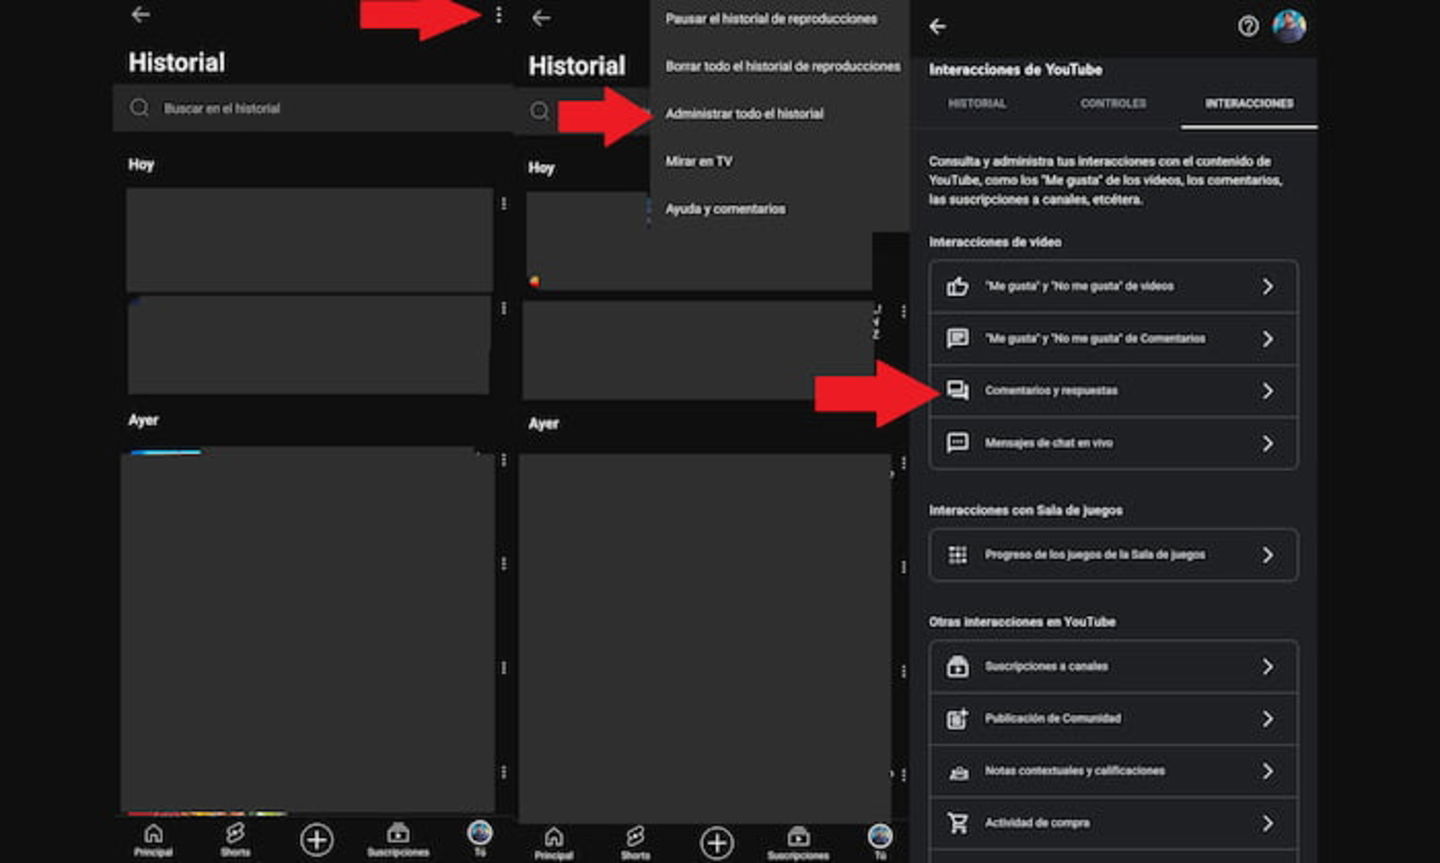Screen dimensions: 1440x863
Task: Open Suscripciones icon in middle screenshot nav
Action: (x=798, y=836)
